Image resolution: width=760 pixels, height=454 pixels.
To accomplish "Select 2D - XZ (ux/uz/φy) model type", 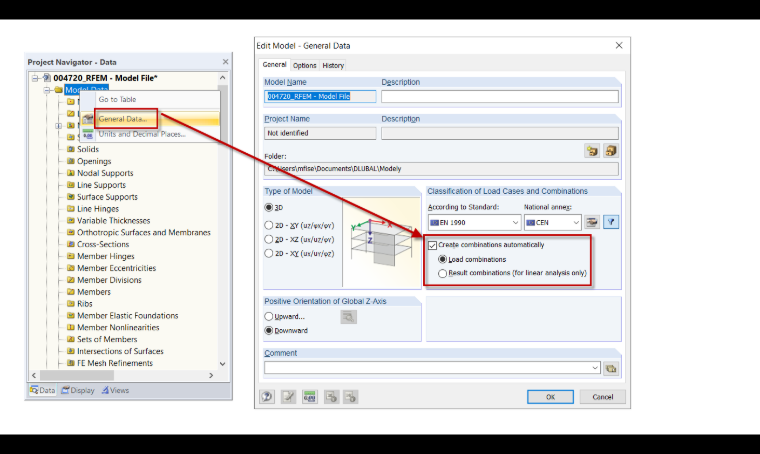I will pos(269,239).
